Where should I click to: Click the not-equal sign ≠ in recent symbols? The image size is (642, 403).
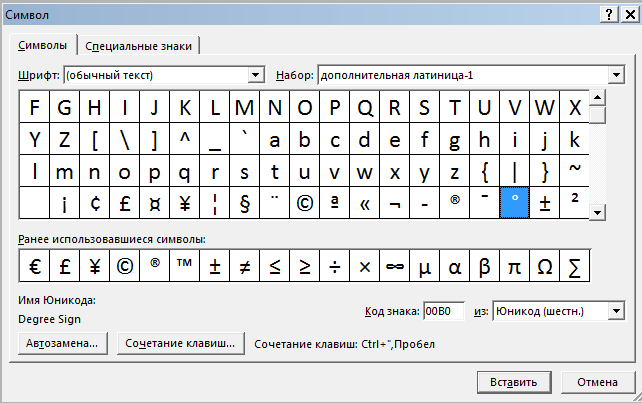click(245, 267)
